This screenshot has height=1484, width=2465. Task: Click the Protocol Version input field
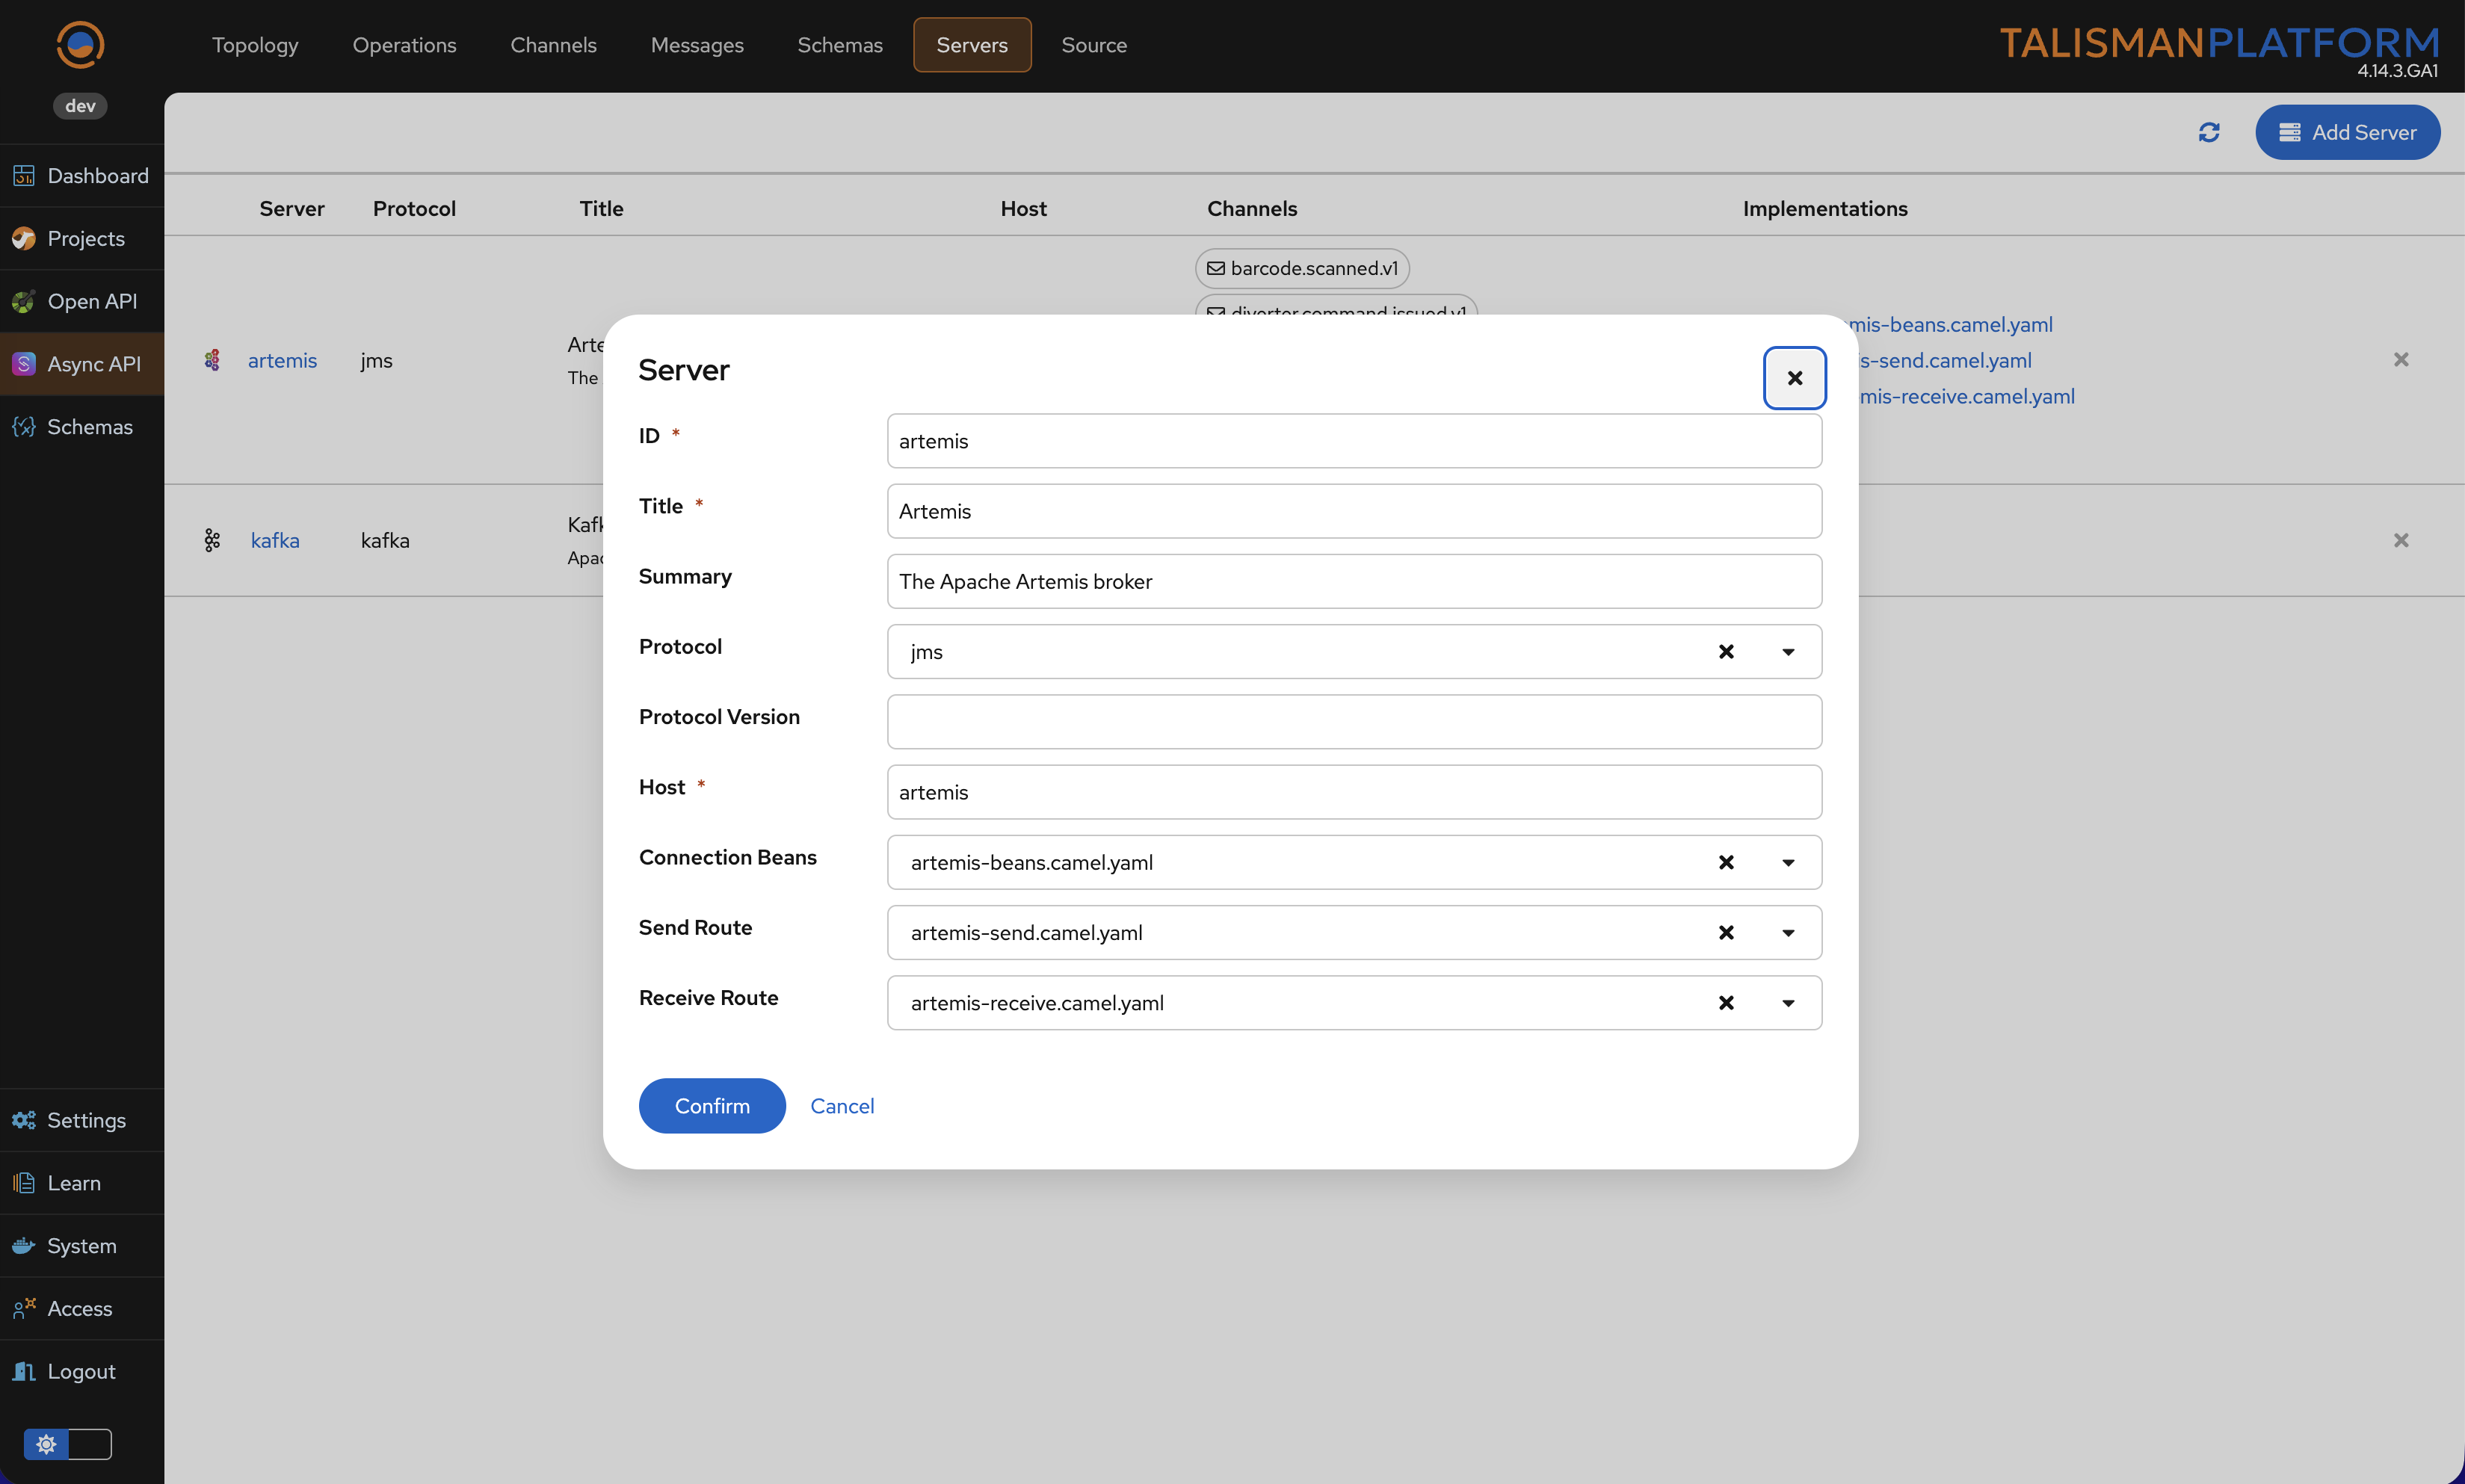pos(1354,722)
